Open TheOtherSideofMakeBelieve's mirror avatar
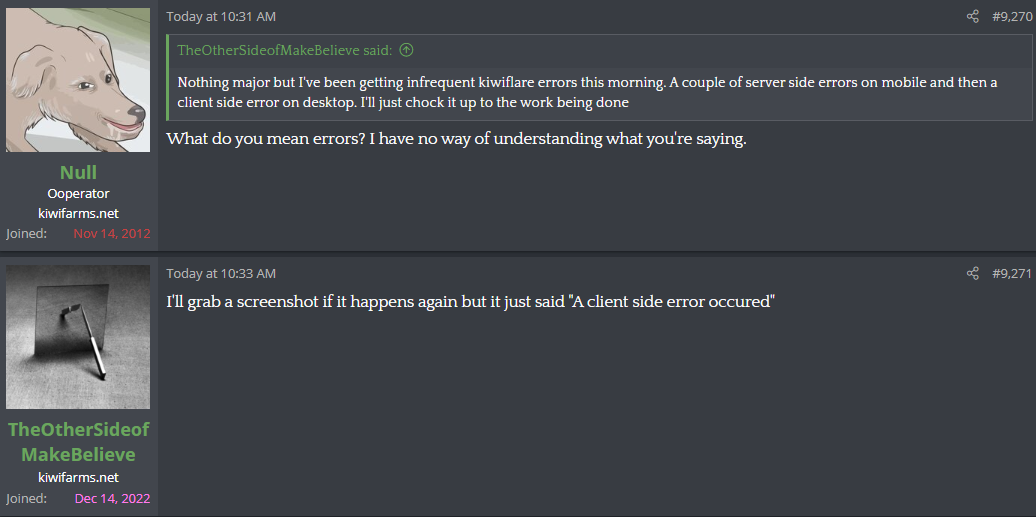This screenshot has height=517, width=1036. 78,337
